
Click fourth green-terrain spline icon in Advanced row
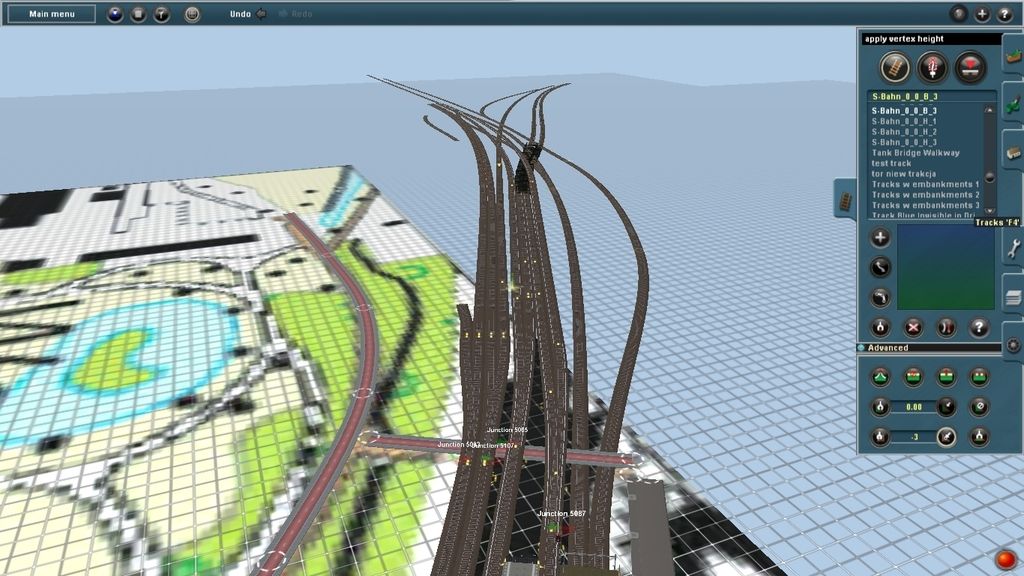coord(978,377)
